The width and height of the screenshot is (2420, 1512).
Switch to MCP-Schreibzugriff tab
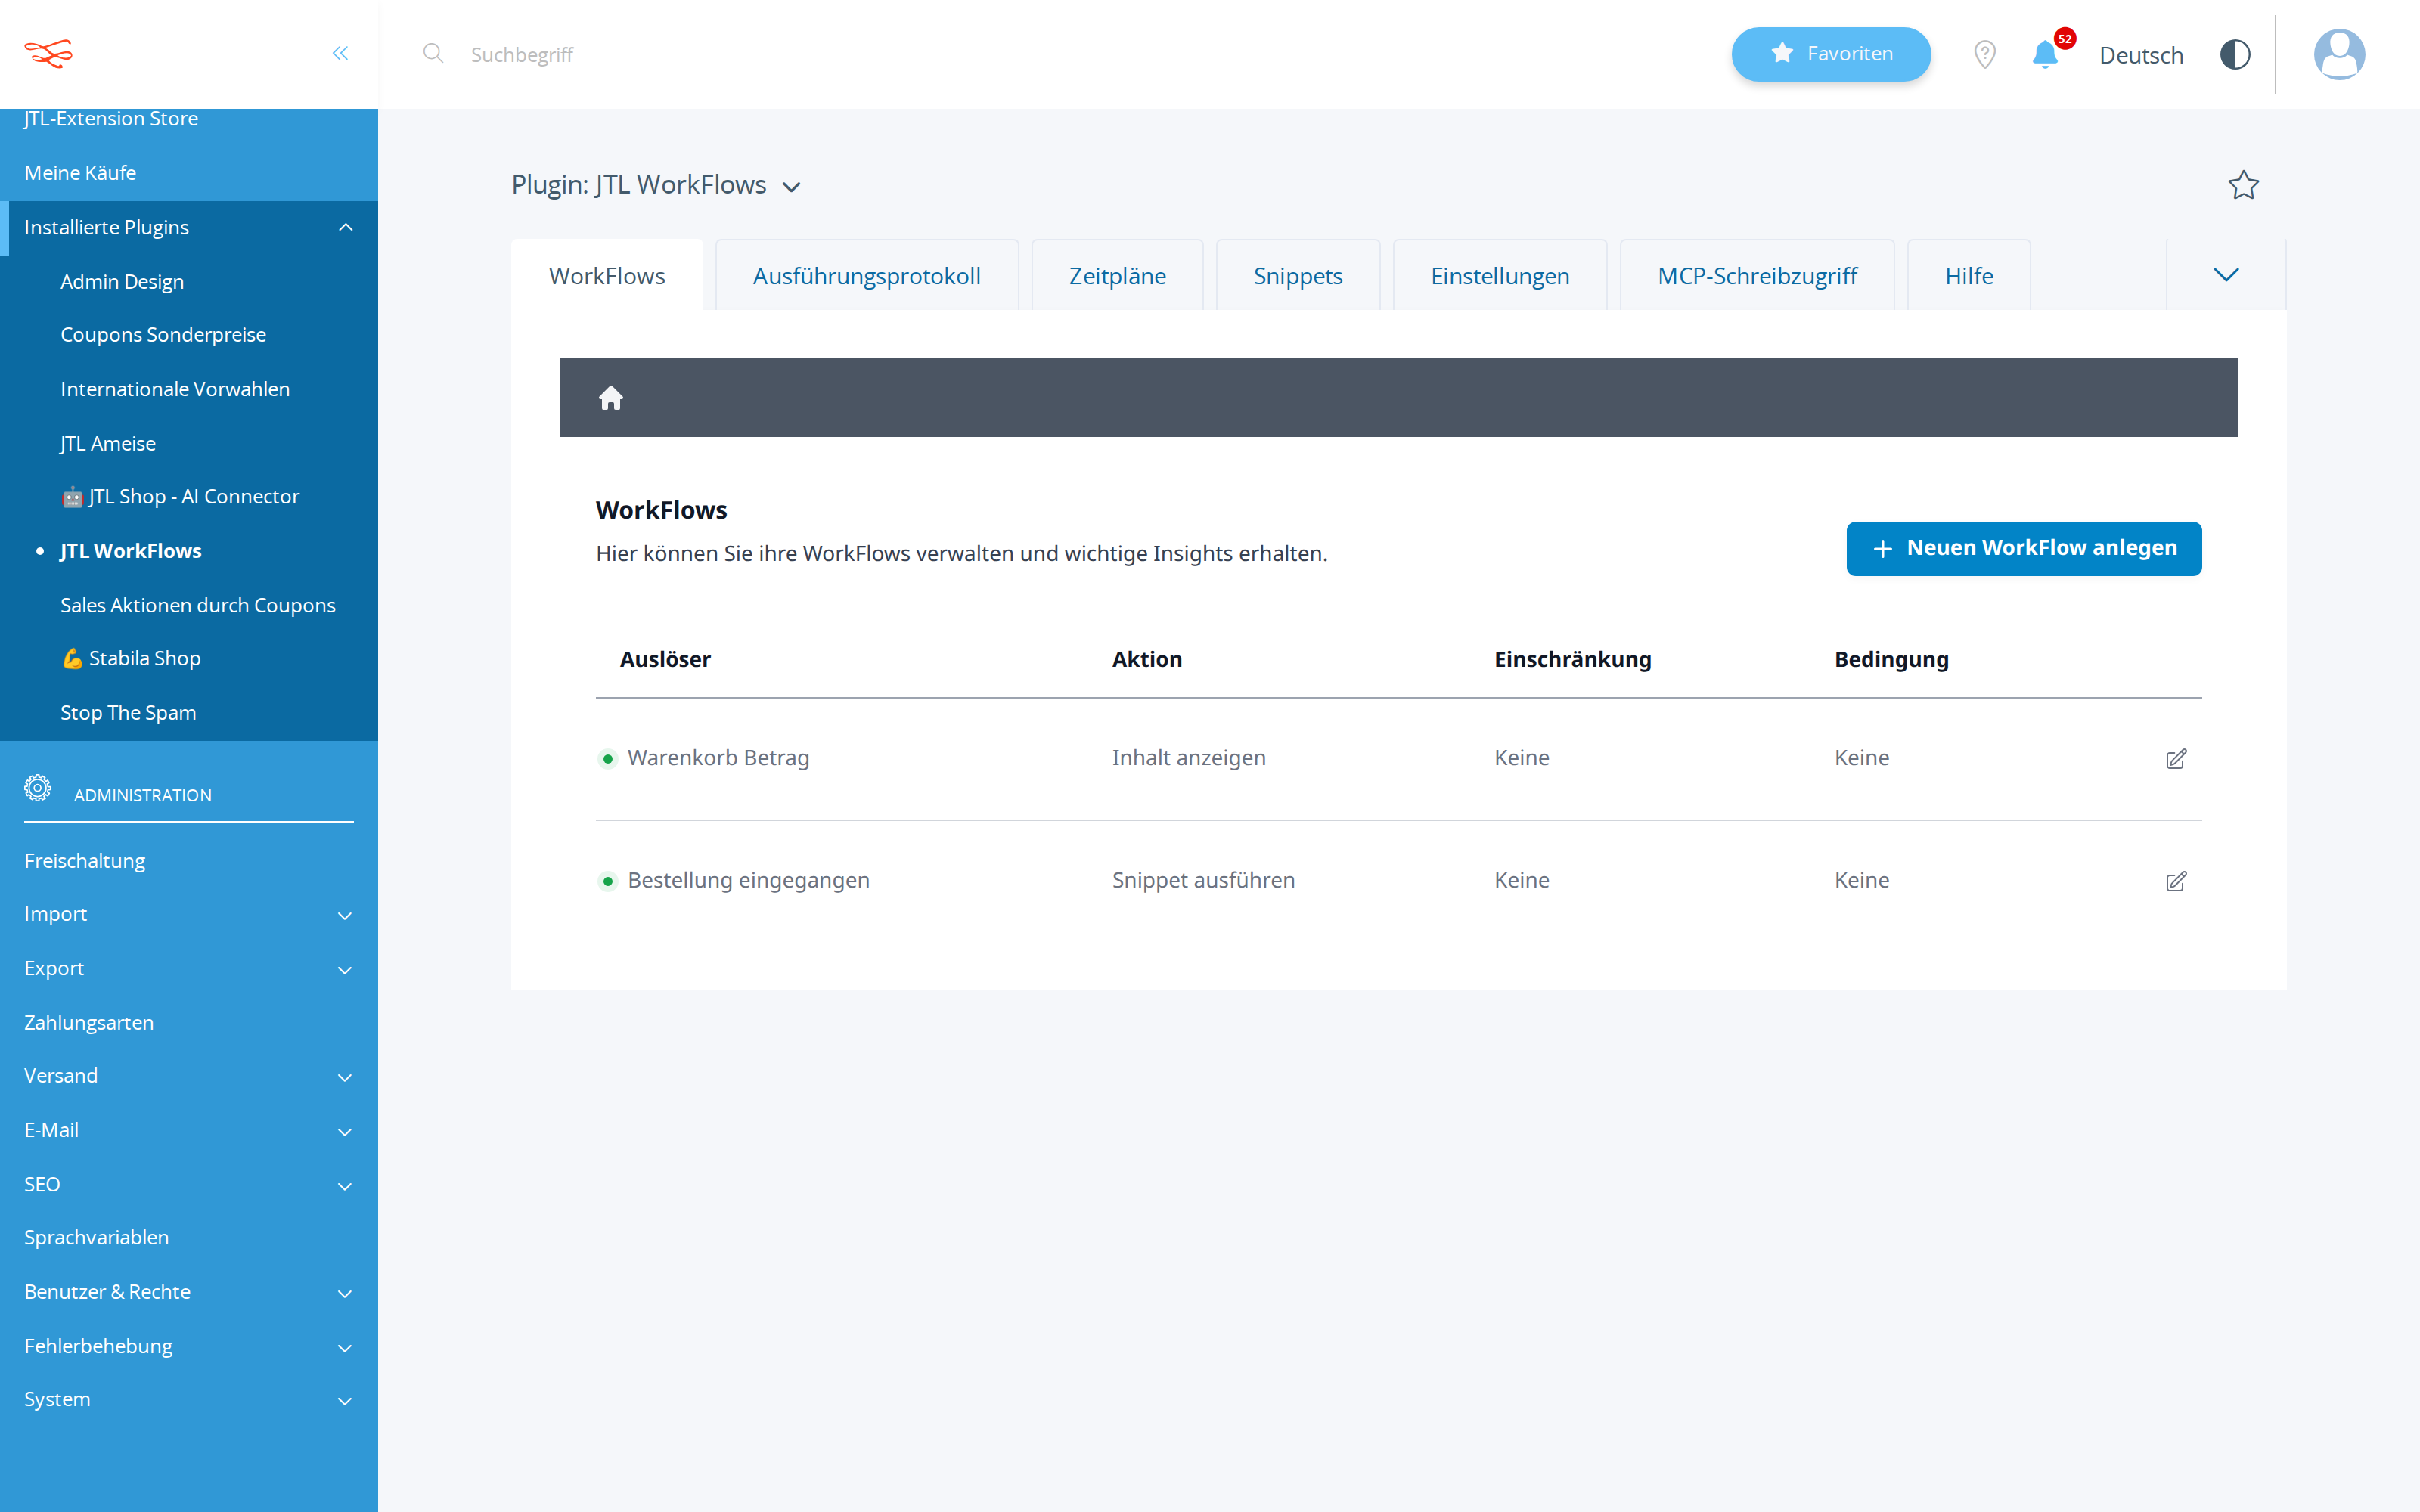(1757, 275)
